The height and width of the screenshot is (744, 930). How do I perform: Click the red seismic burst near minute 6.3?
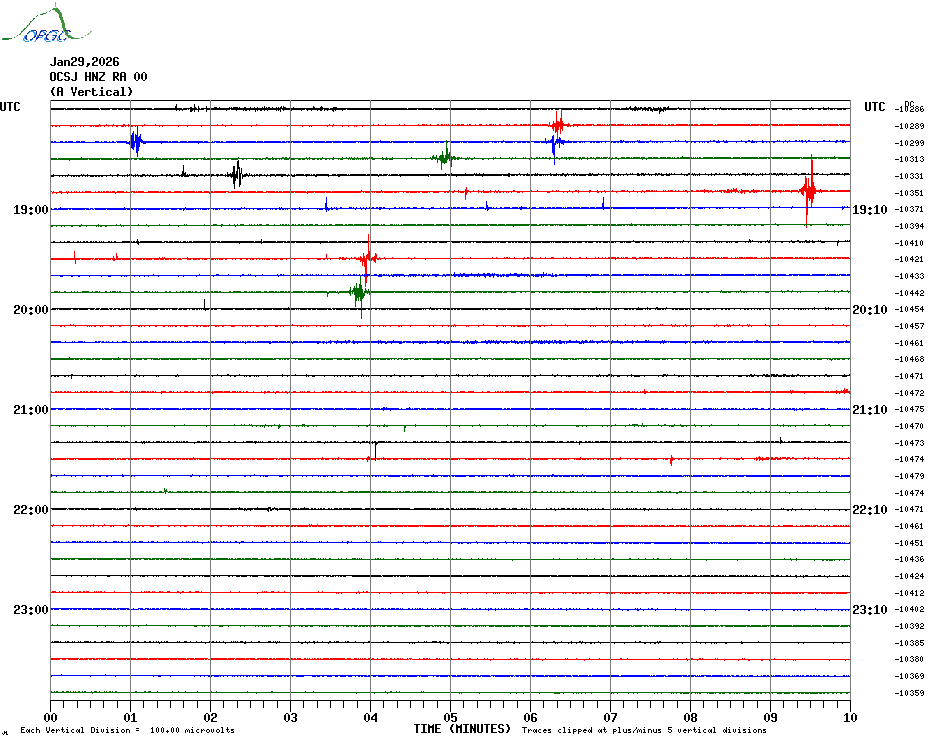(x=558, y=125)
